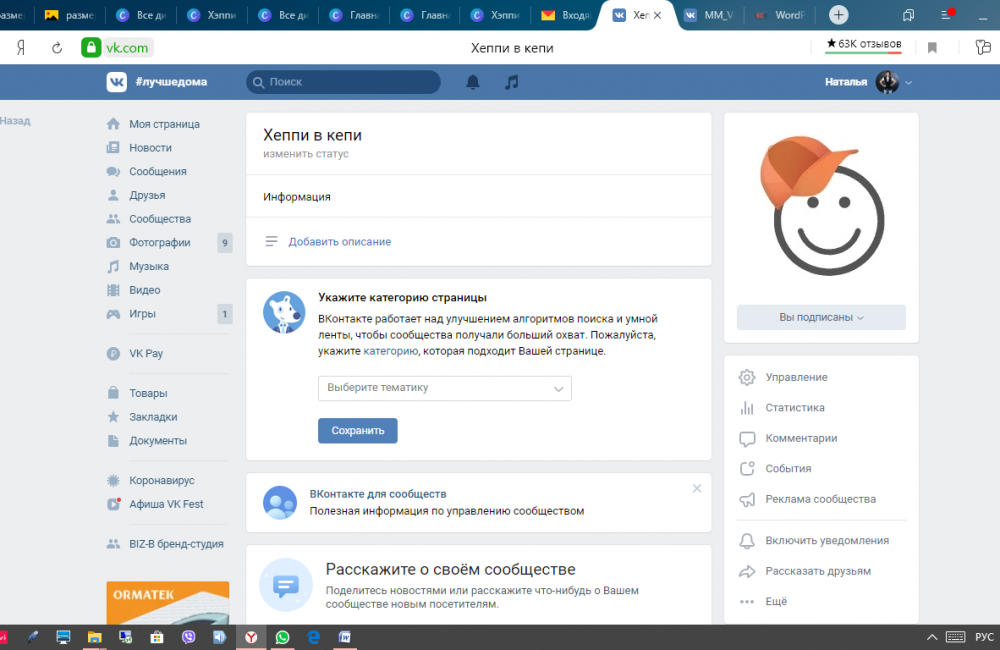Open Афиша VK Fest link
The image size is (1000, 650).
(166, 504)
